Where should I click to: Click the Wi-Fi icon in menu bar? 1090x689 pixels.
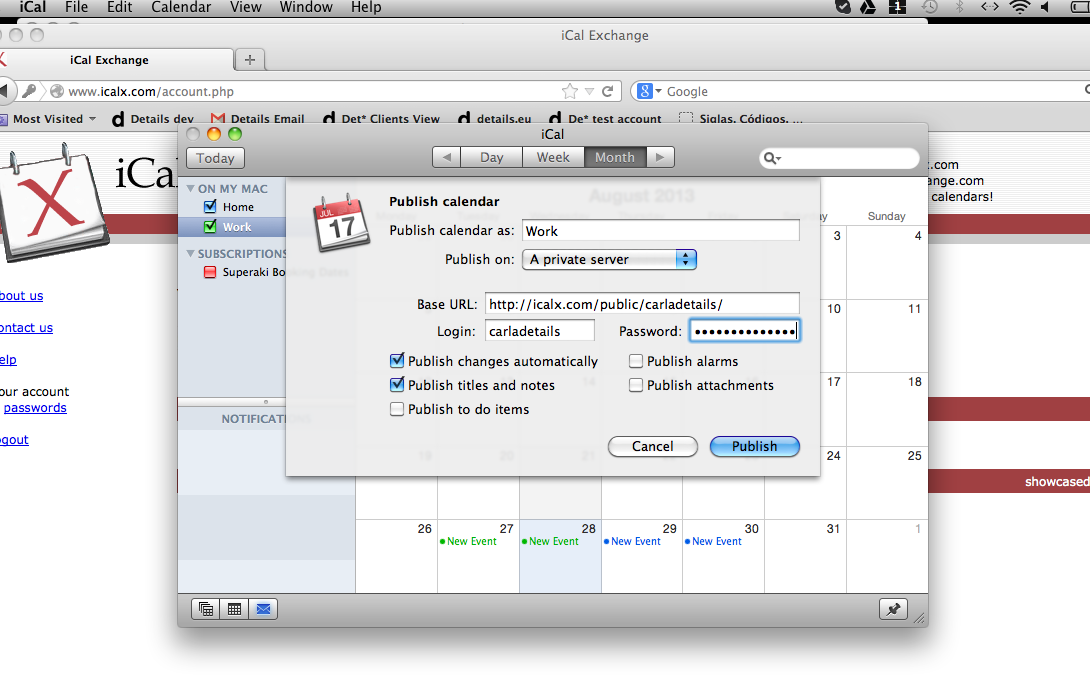click(1019, 7)
